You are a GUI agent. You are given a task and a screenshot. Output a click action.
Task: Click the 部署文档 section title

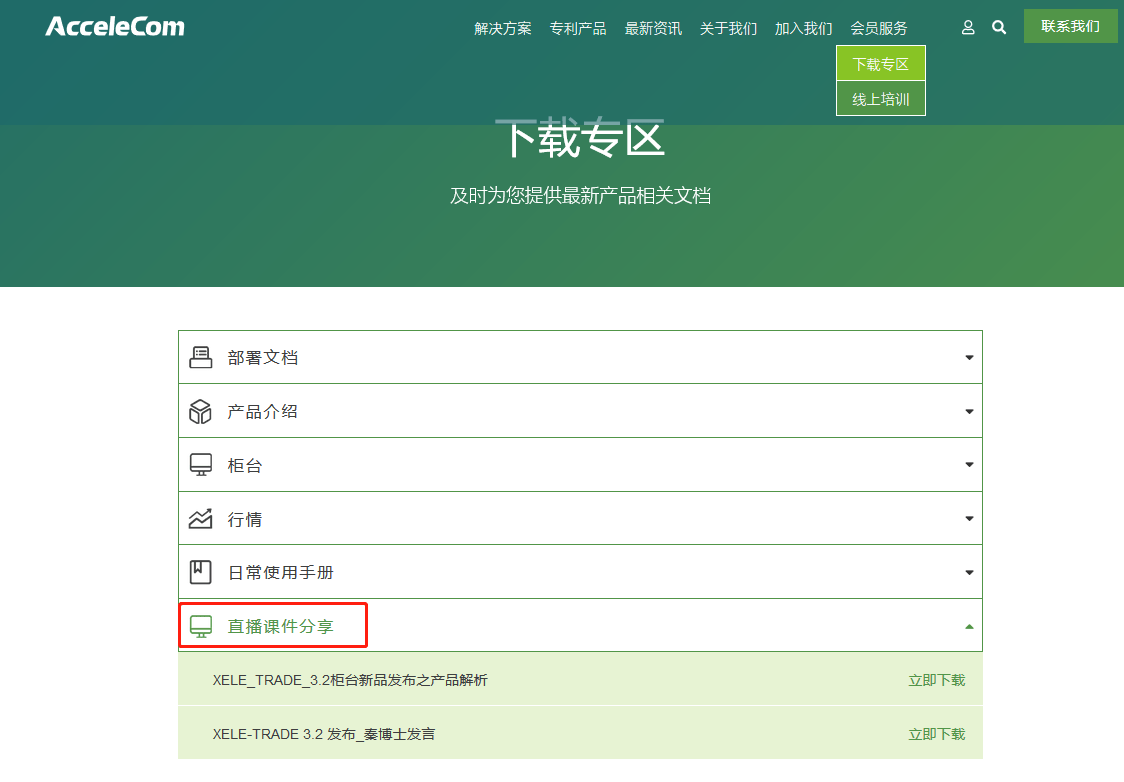[x=262, y=358]
